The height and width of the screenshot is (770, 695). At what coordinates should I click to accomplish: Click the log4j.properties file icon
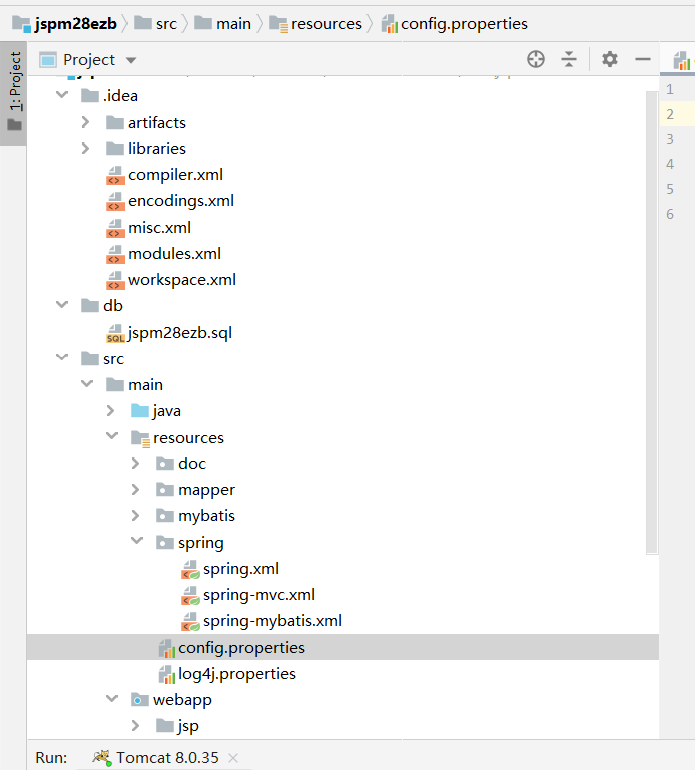point(166,674)
